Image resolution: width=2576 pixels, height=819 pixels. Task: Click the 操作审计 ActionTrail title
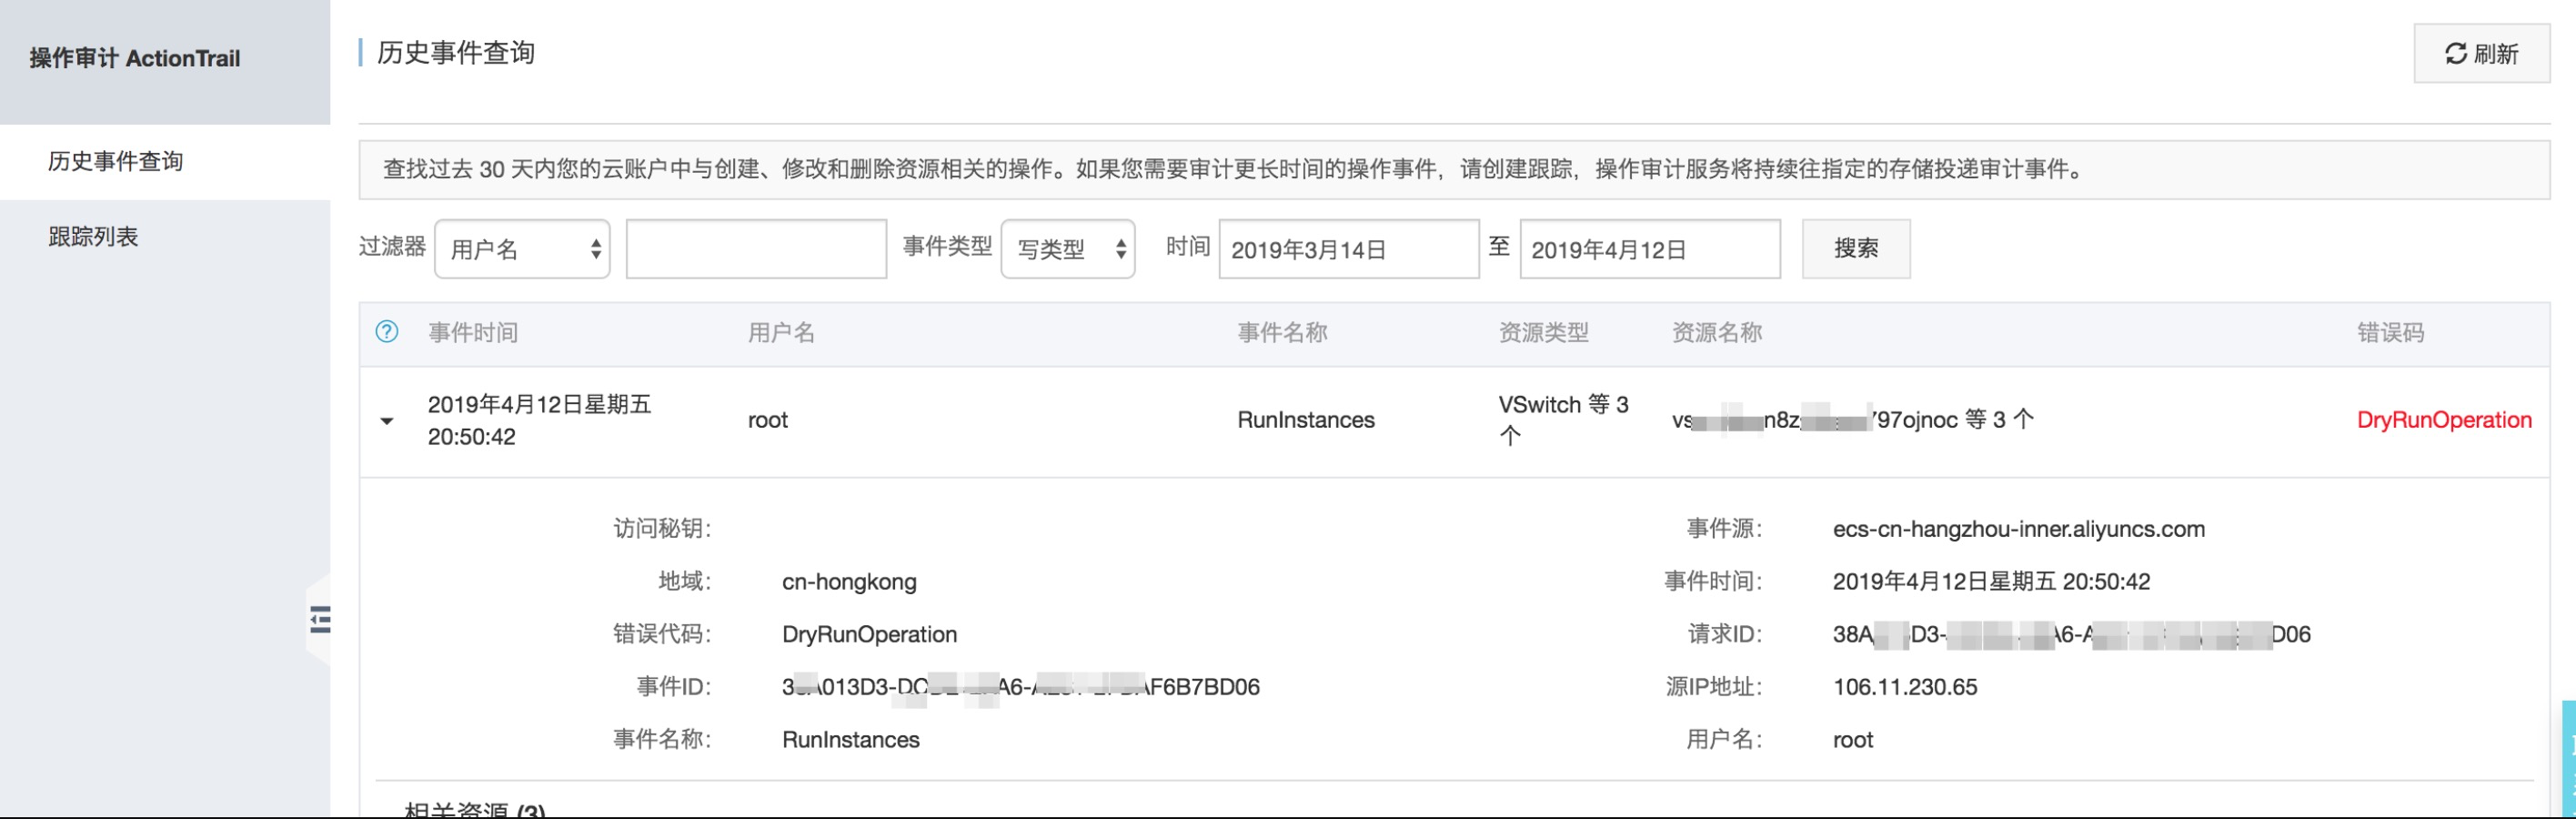click(135, 59)
